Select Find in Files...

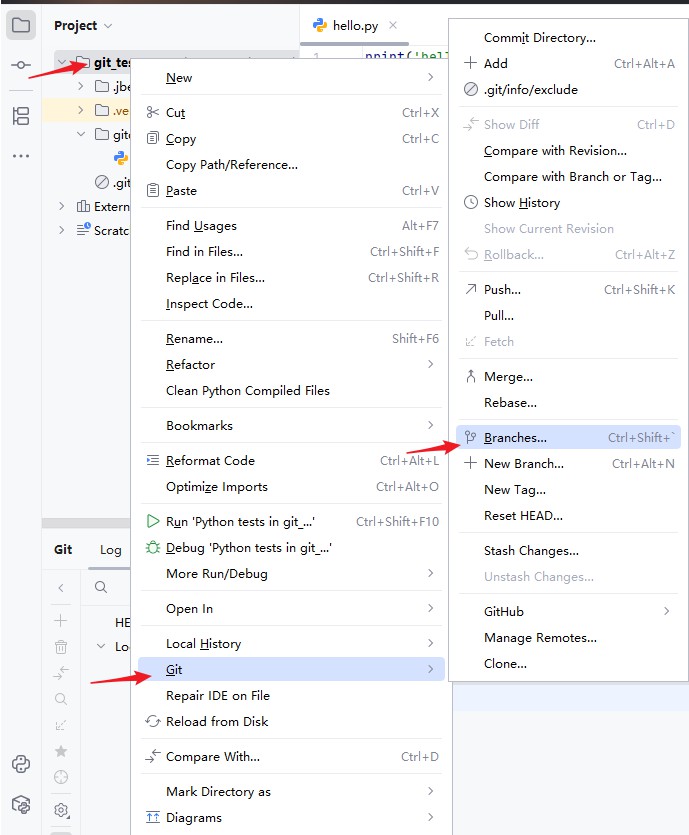[291, 251]
